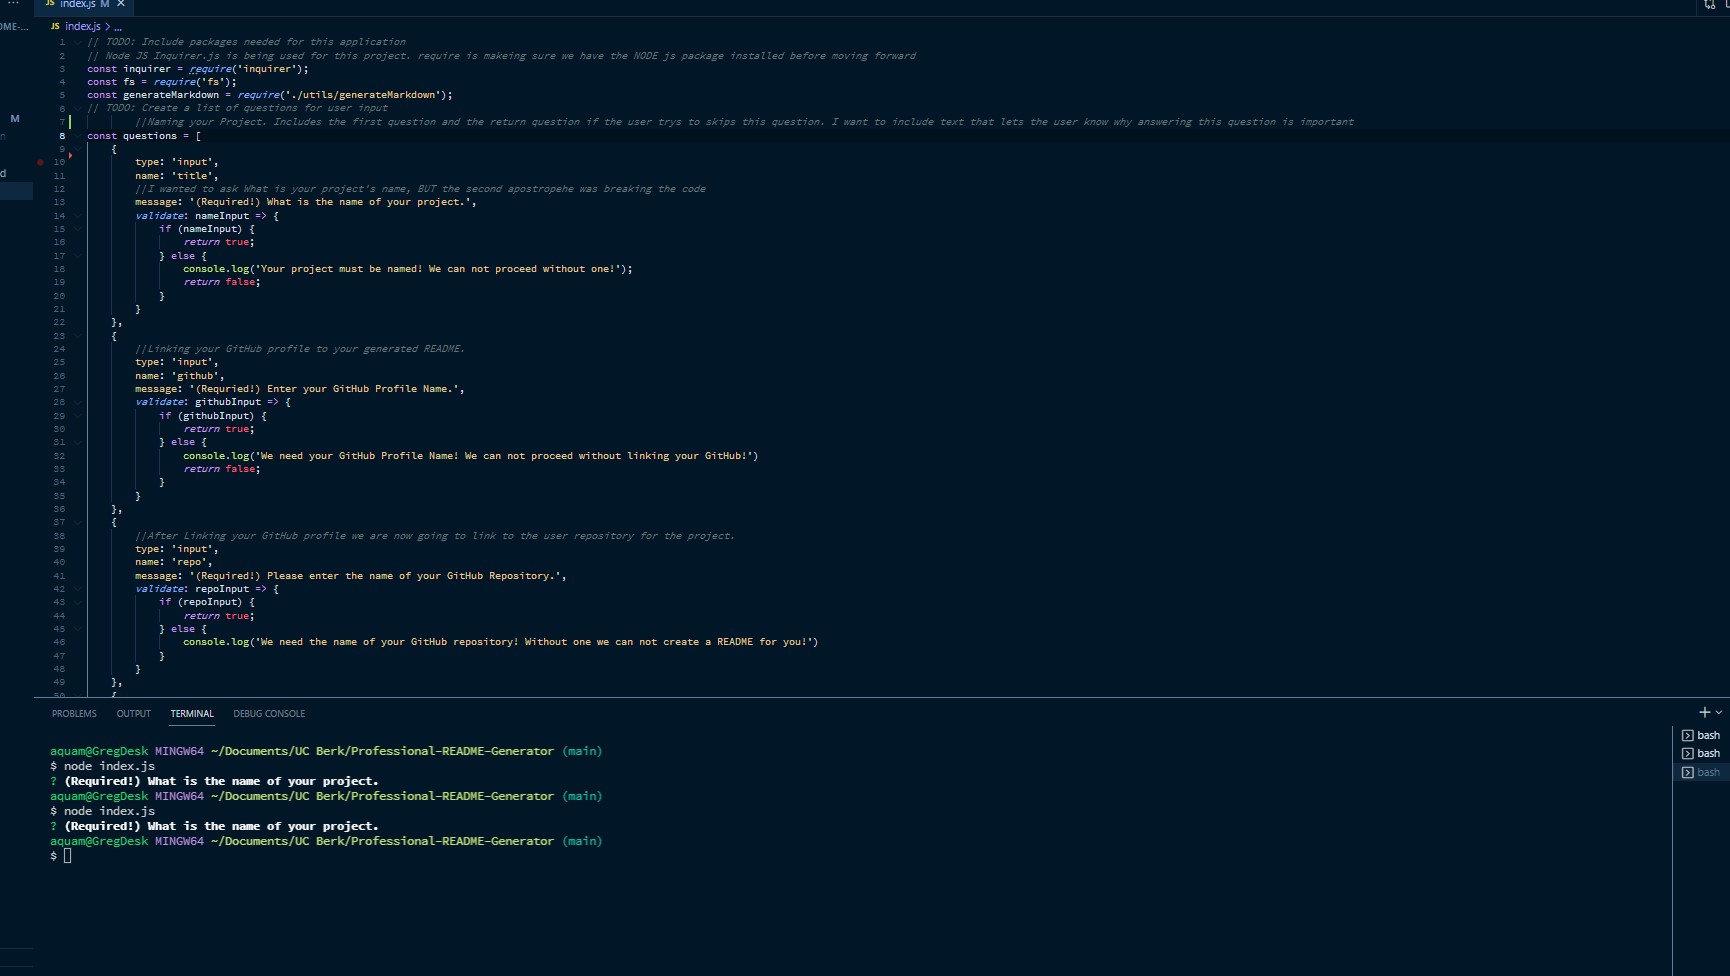Fold the first object at line 9
The height and width of the screenshot is (976, 1730).
(77, 149)
